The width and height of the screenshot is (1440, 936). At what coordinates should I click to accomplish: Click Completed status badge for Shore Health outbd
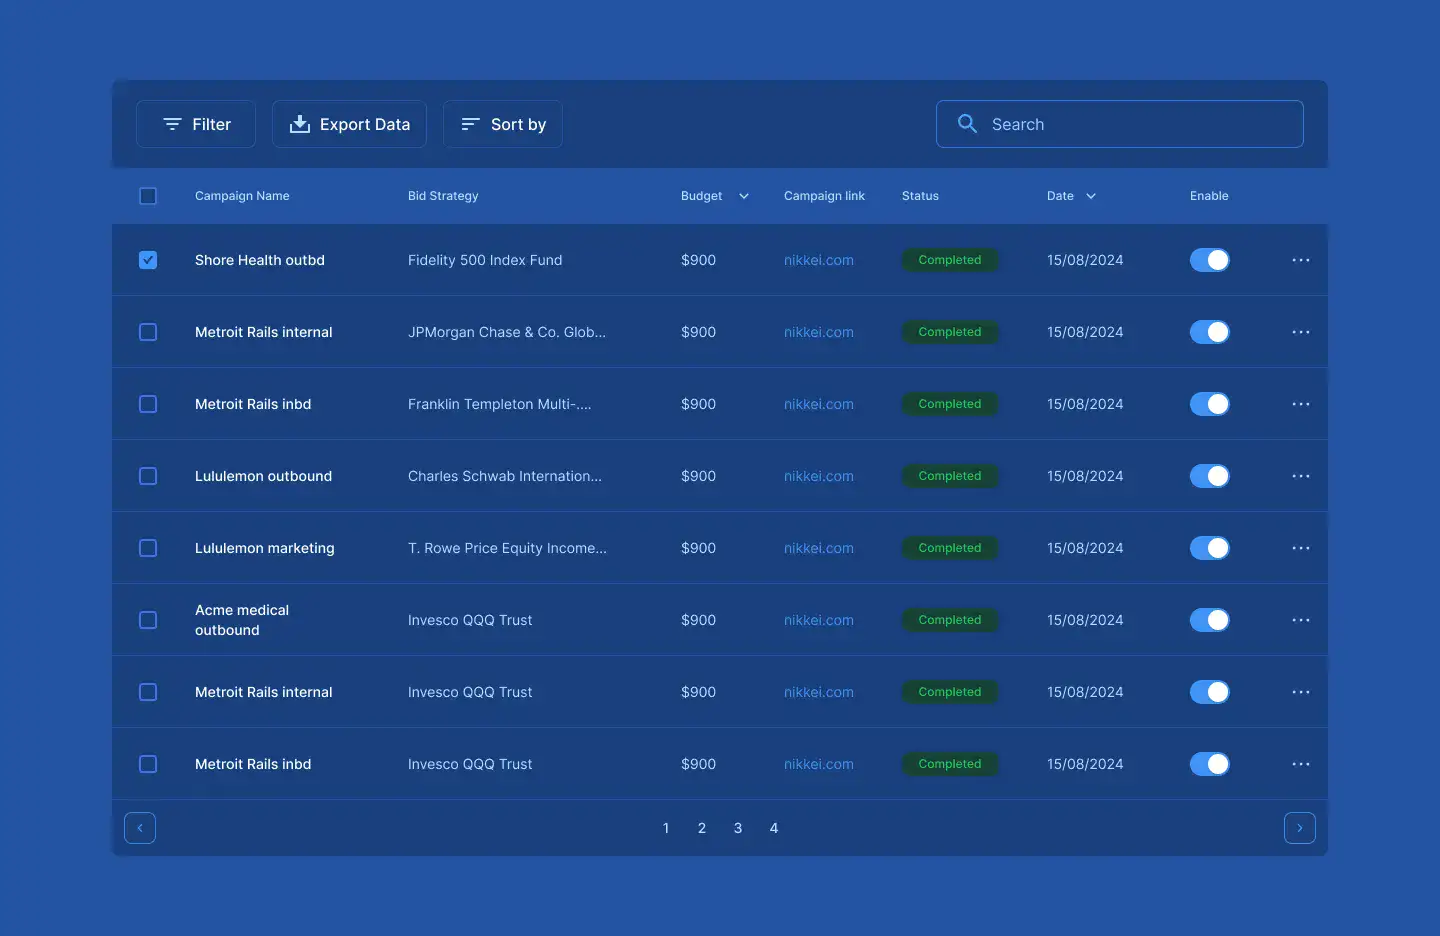(950, 260)
